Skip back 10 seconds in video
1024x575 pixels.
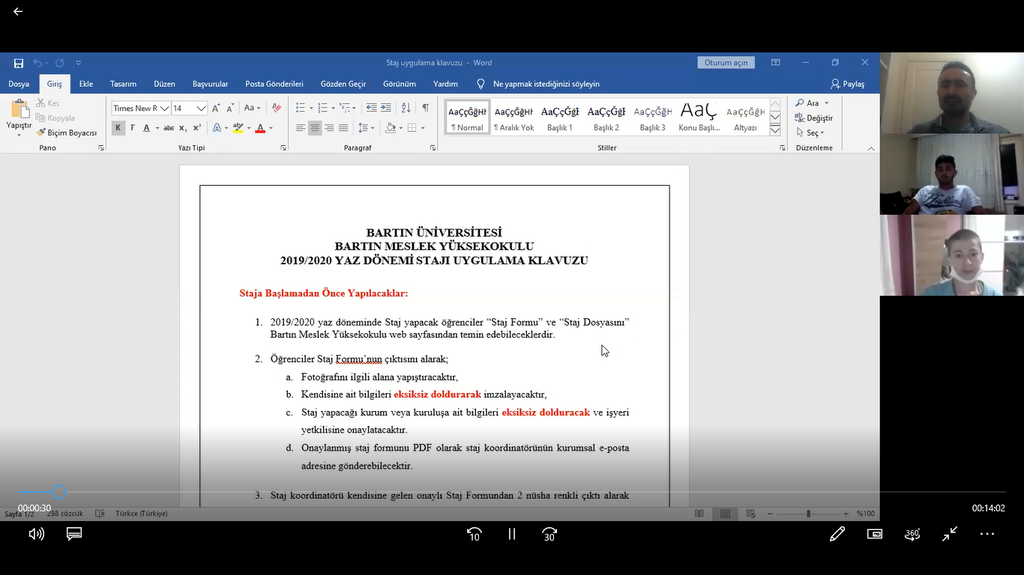[475, 534]
